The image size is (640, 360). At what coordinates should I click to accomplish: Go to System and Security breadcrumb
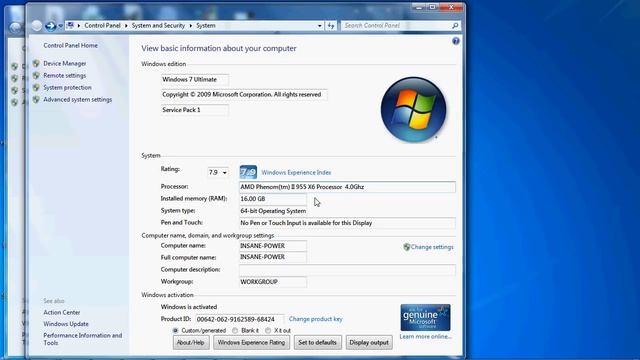coord(158,25)
